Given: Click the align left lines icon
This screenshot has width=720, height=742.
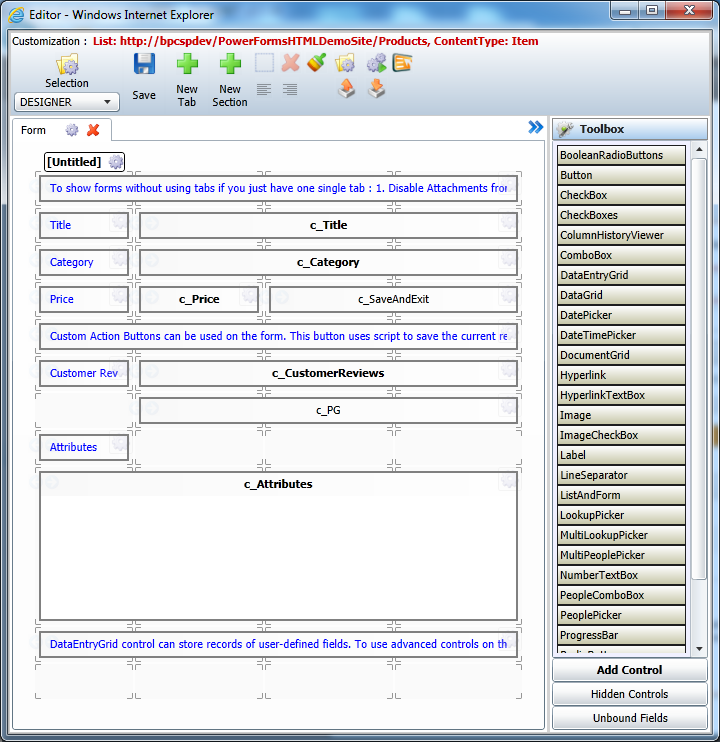Looking at the screenshot, I should pyautogui.click(x=264, y=89).
